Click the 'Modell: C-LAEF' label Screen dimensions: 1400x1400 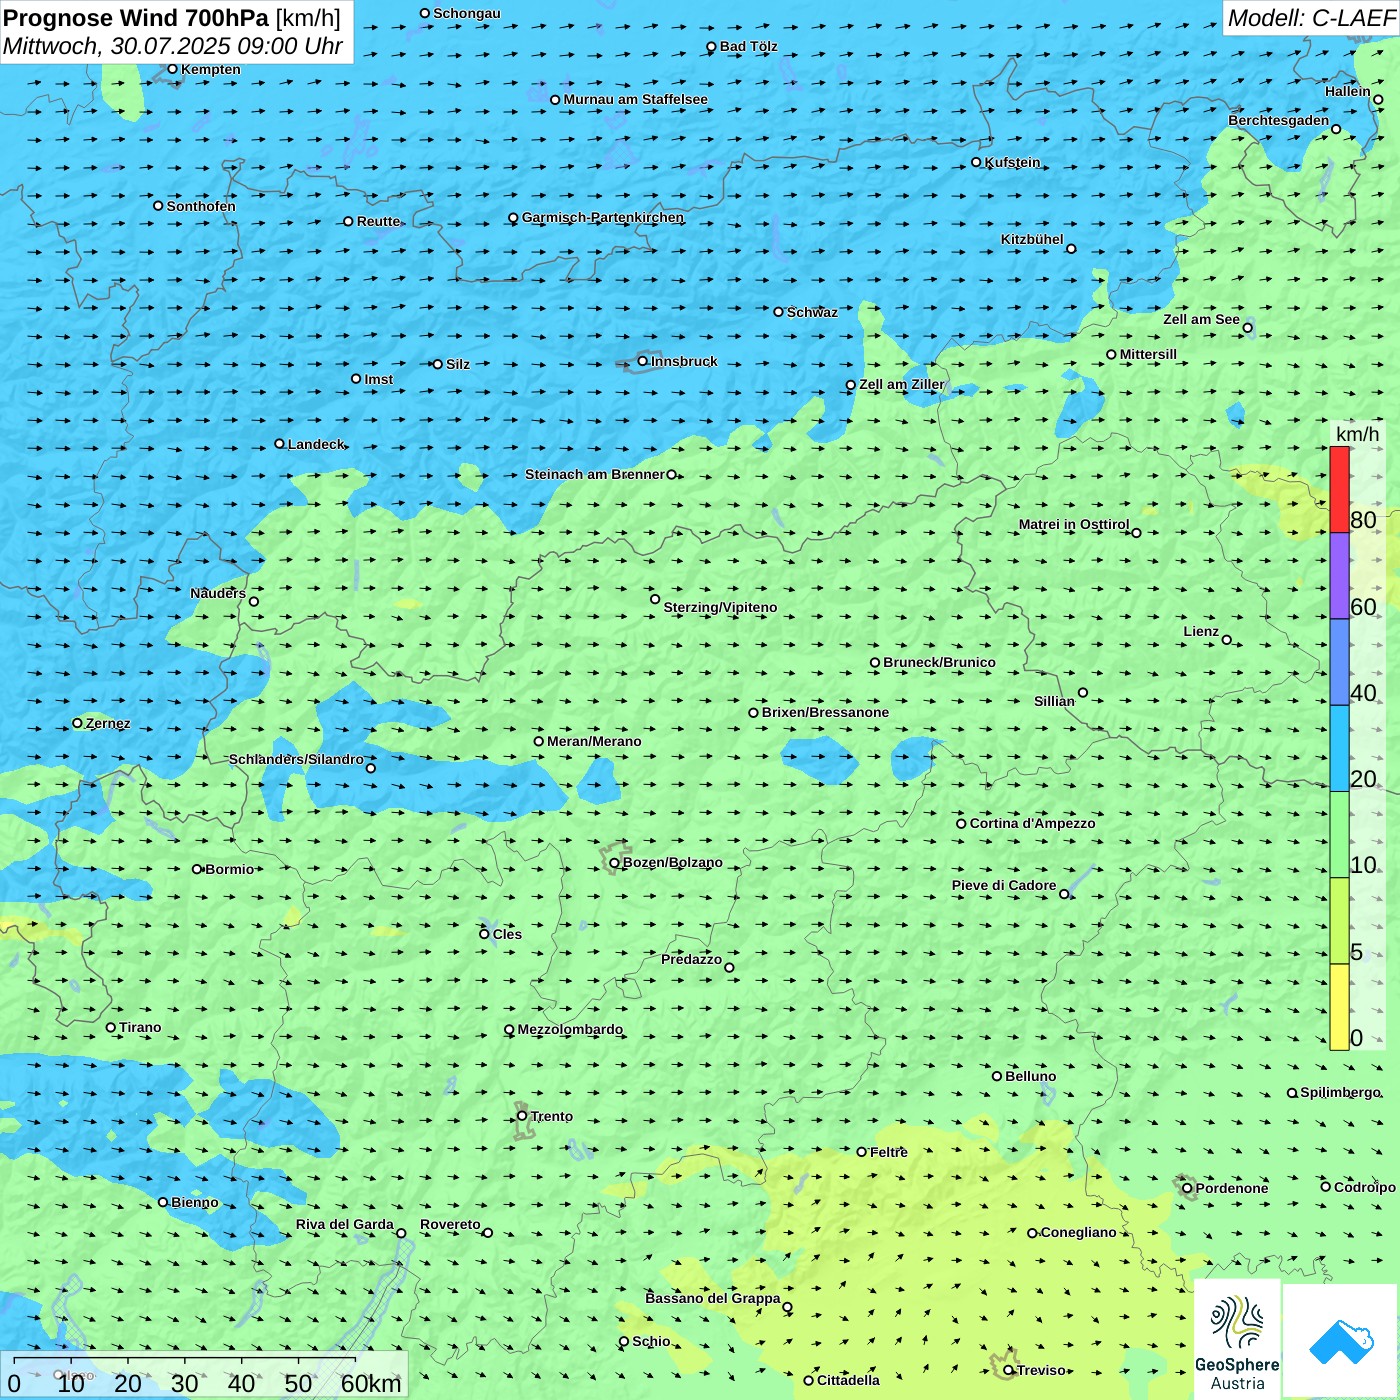click(x=1311, y=18)
